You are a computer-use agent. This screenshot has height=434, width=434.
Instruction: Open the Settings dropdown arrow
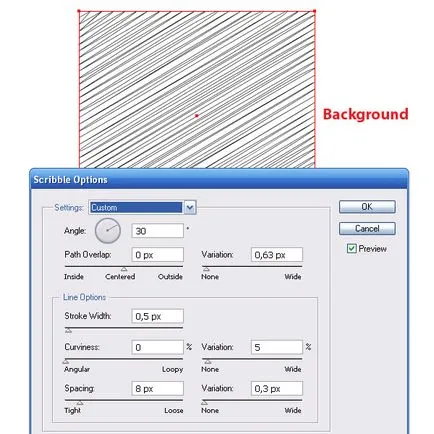[190, 208]
